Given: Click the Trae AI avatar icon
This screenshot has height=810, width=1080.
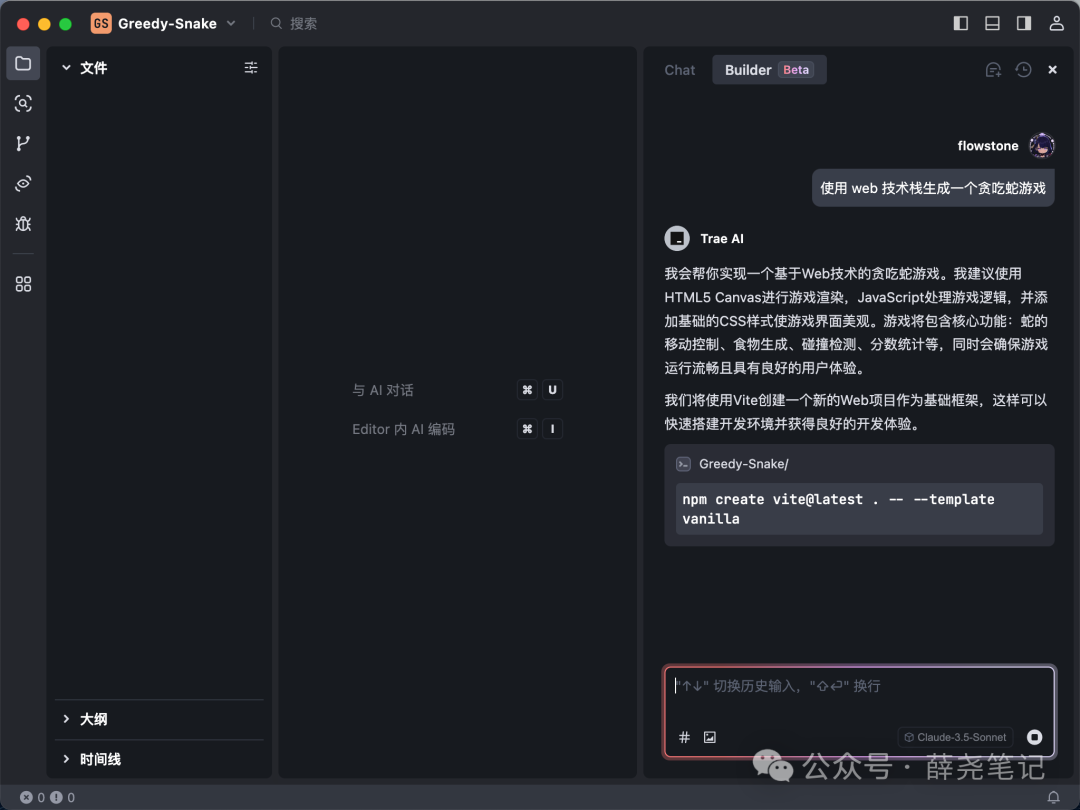Looking at the screenshot, I should (x=677, y=238).
